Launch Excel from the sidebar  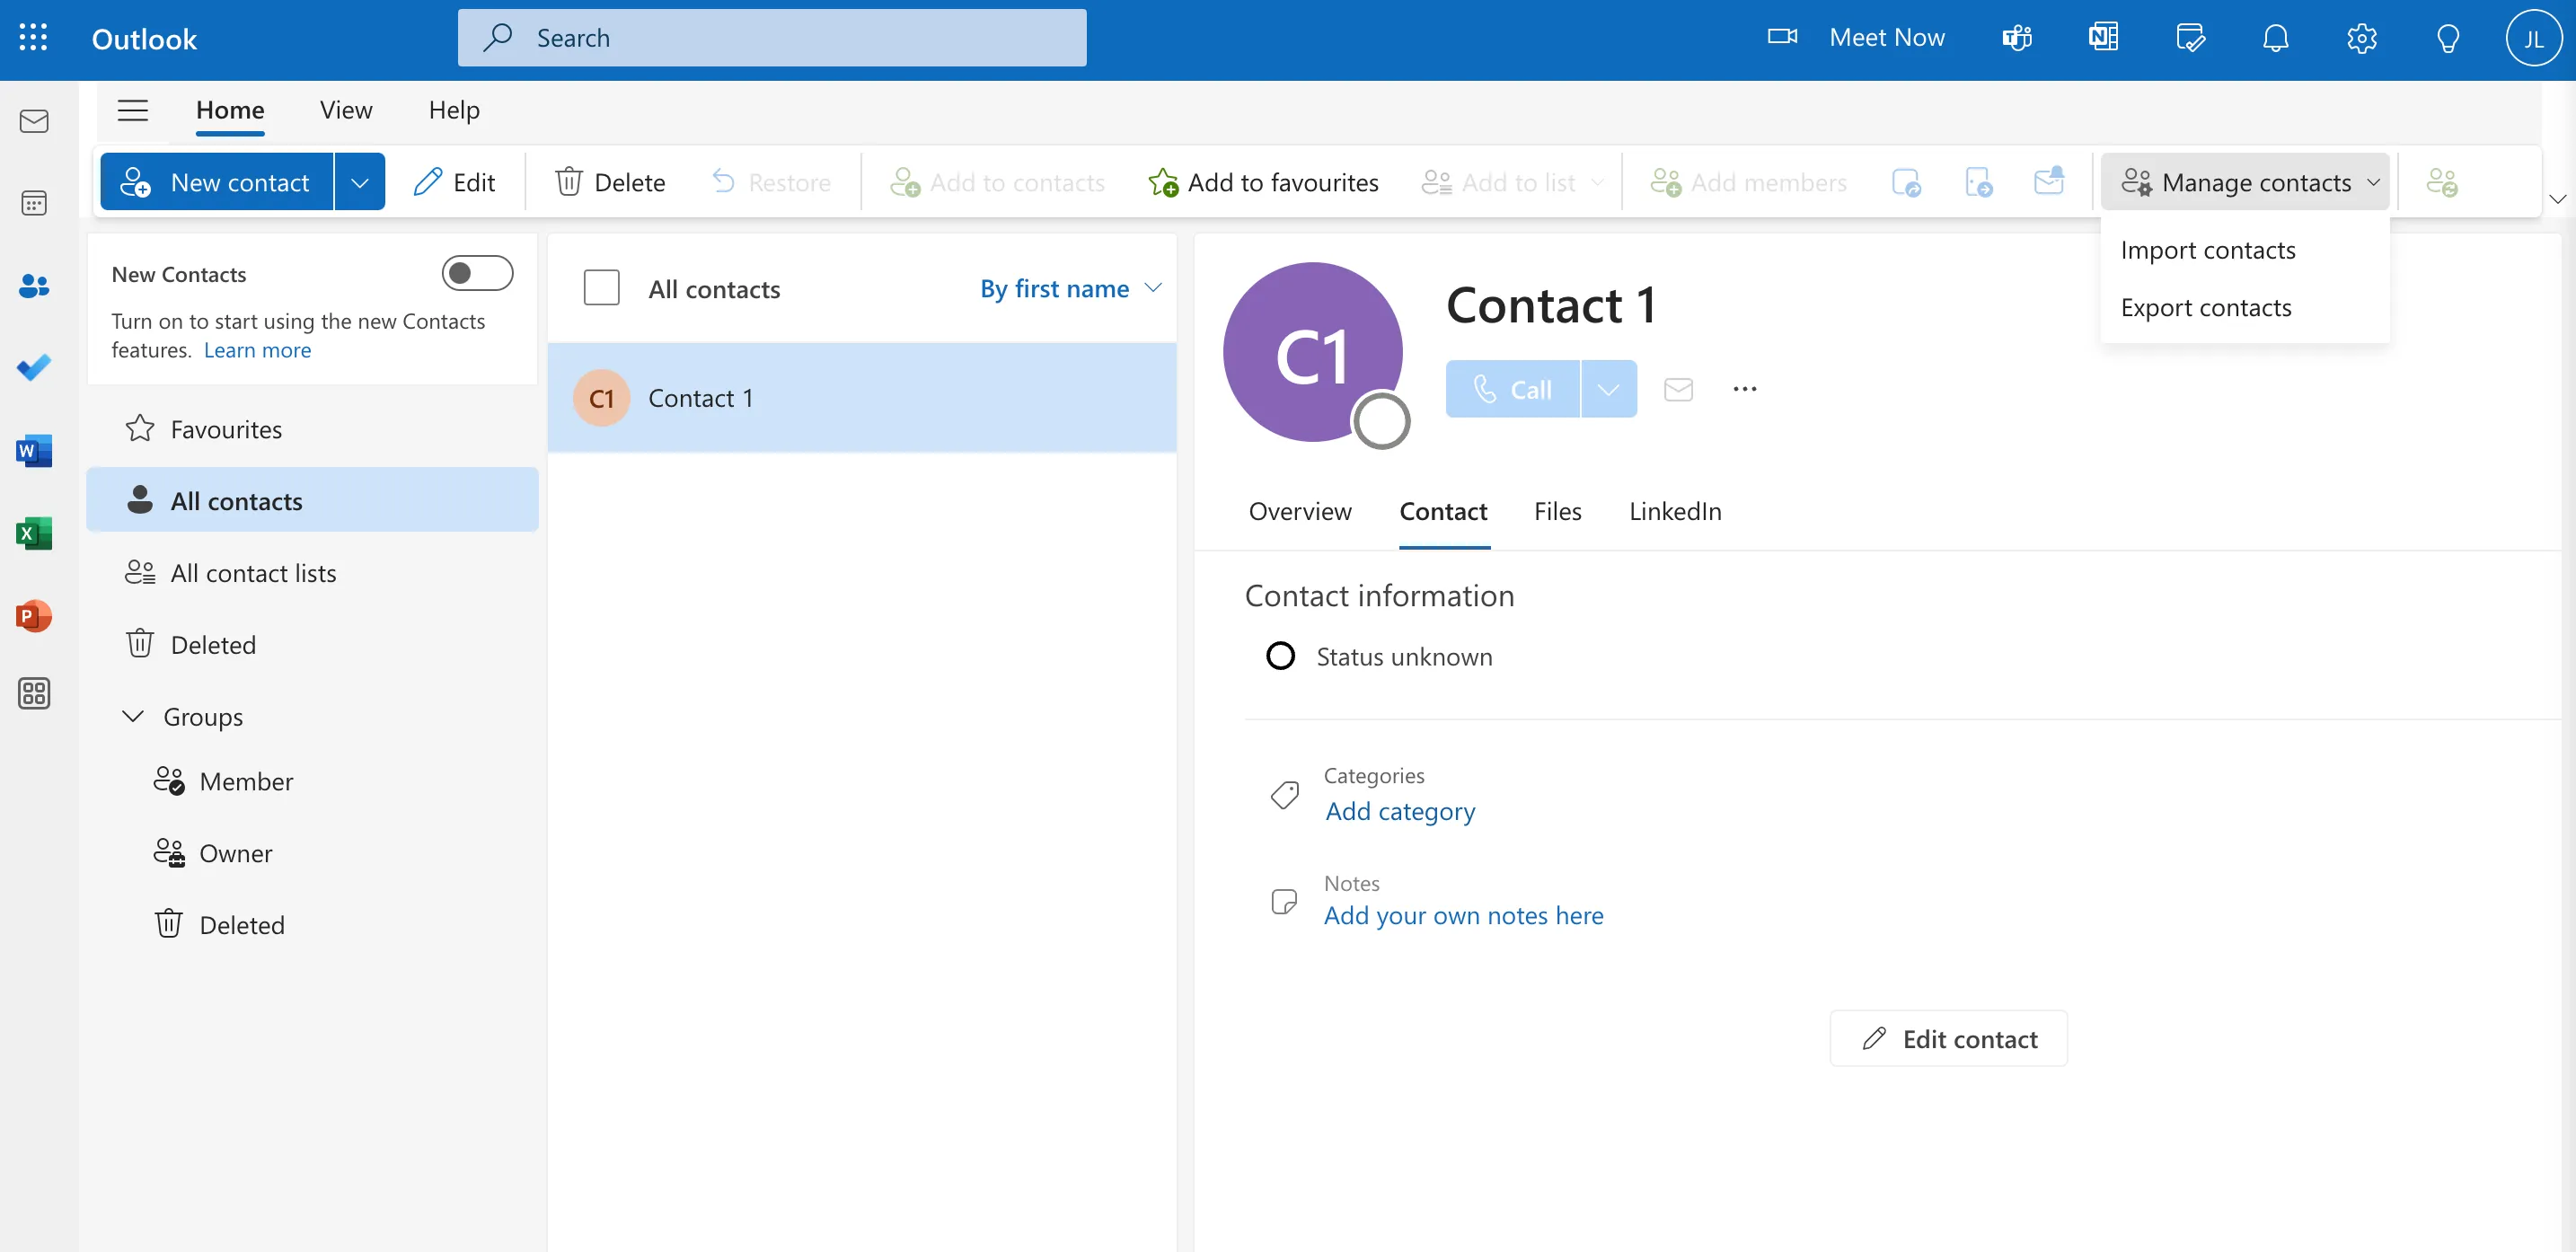tap(34, 533)
